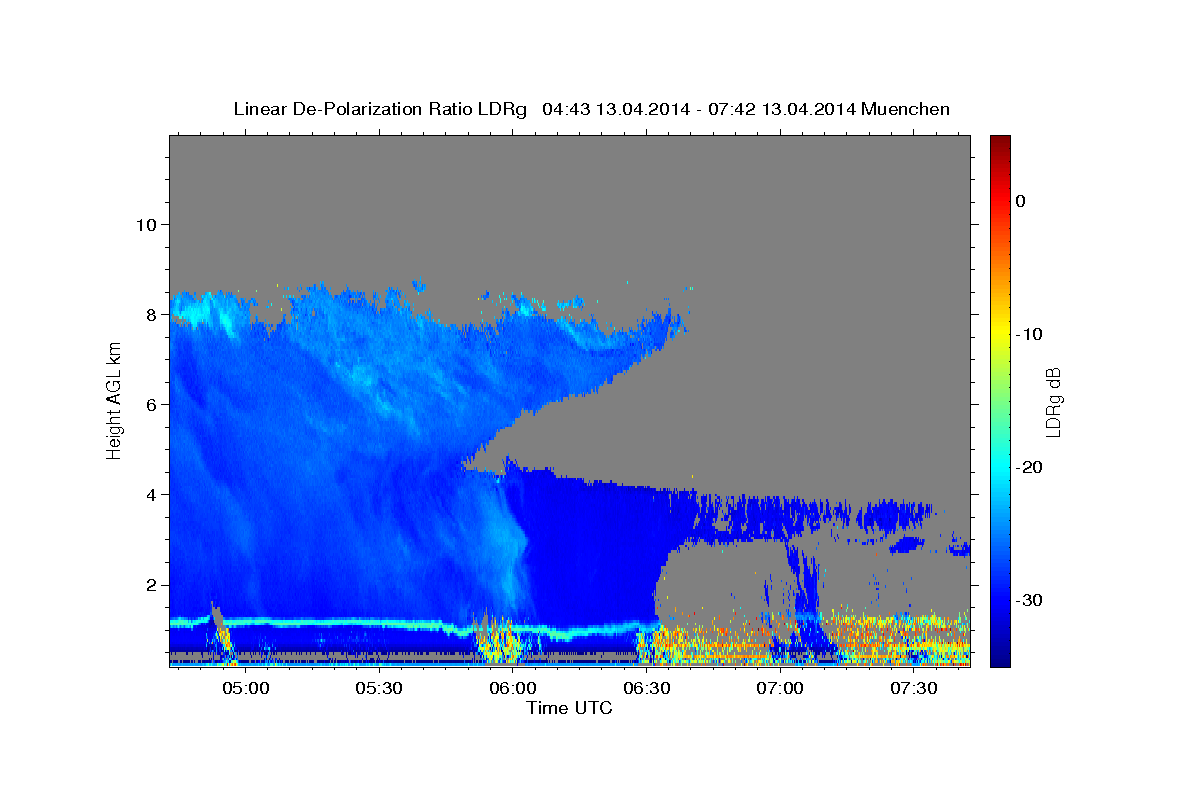Click the colorbar -10 dB label

pyautogui.click(x=1029, y=334)
